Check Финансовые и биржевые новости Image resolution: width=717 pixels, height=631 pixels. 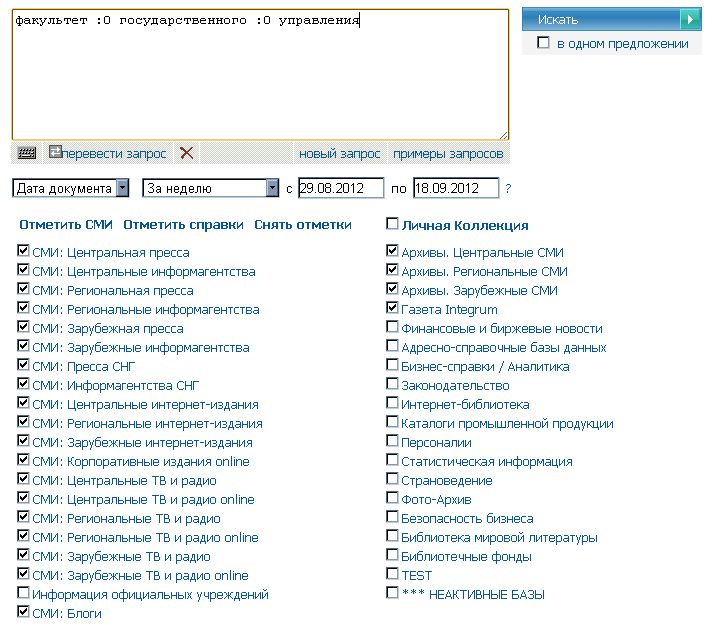392,326
